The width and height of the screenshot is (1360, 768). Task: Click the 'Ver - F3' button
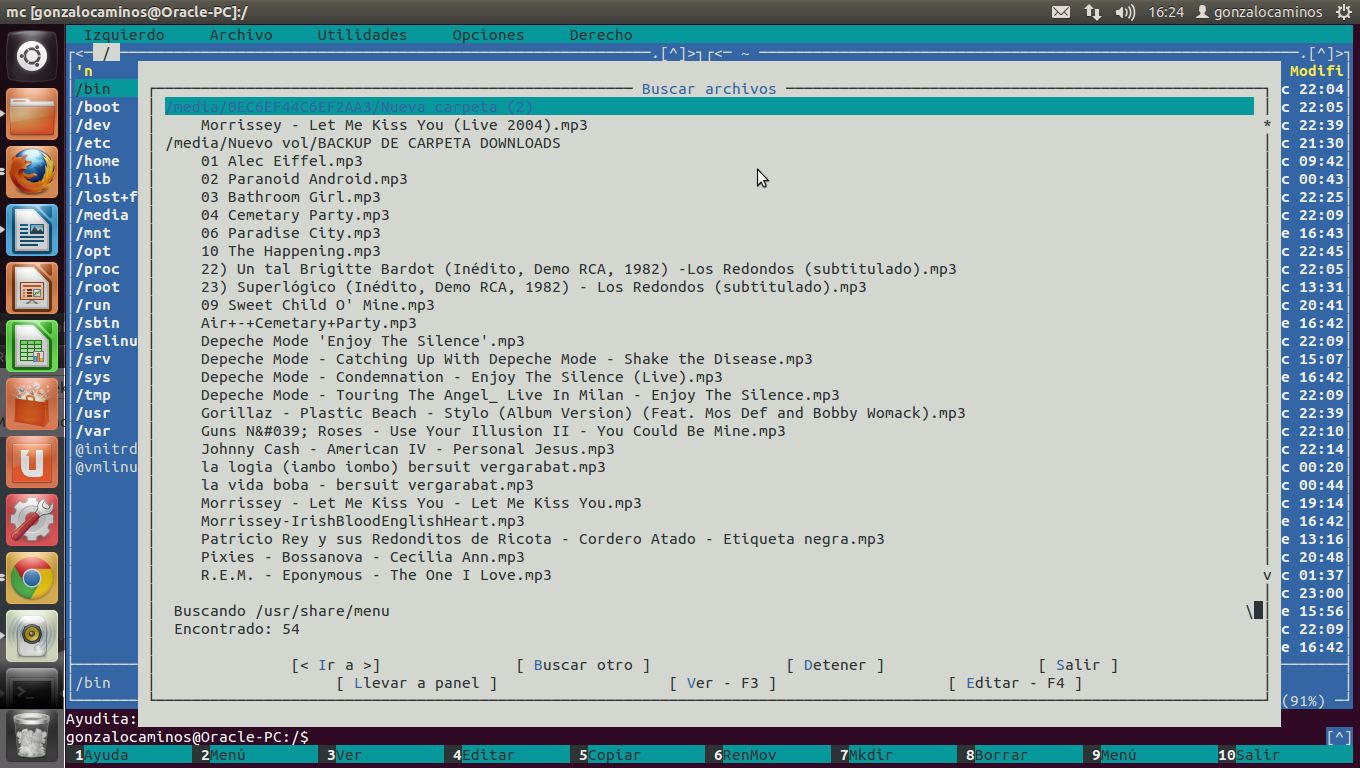point(723,683)
